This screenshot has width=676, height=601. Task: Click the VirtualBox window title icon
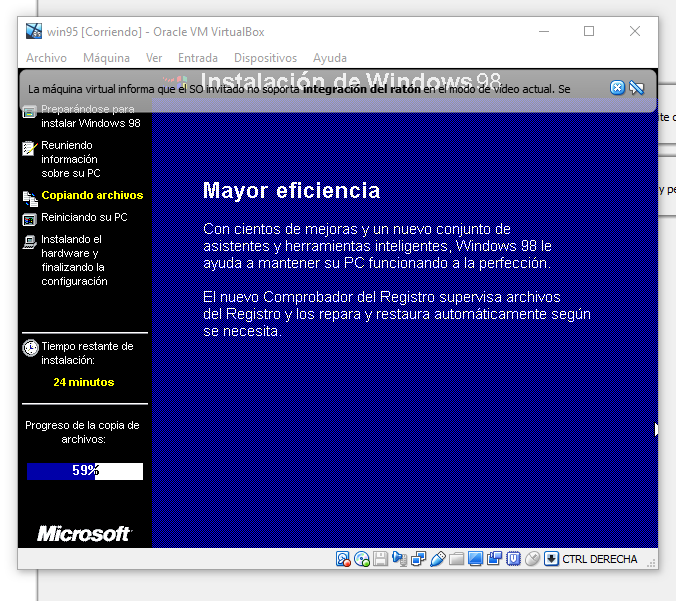(x=34, y=31)
